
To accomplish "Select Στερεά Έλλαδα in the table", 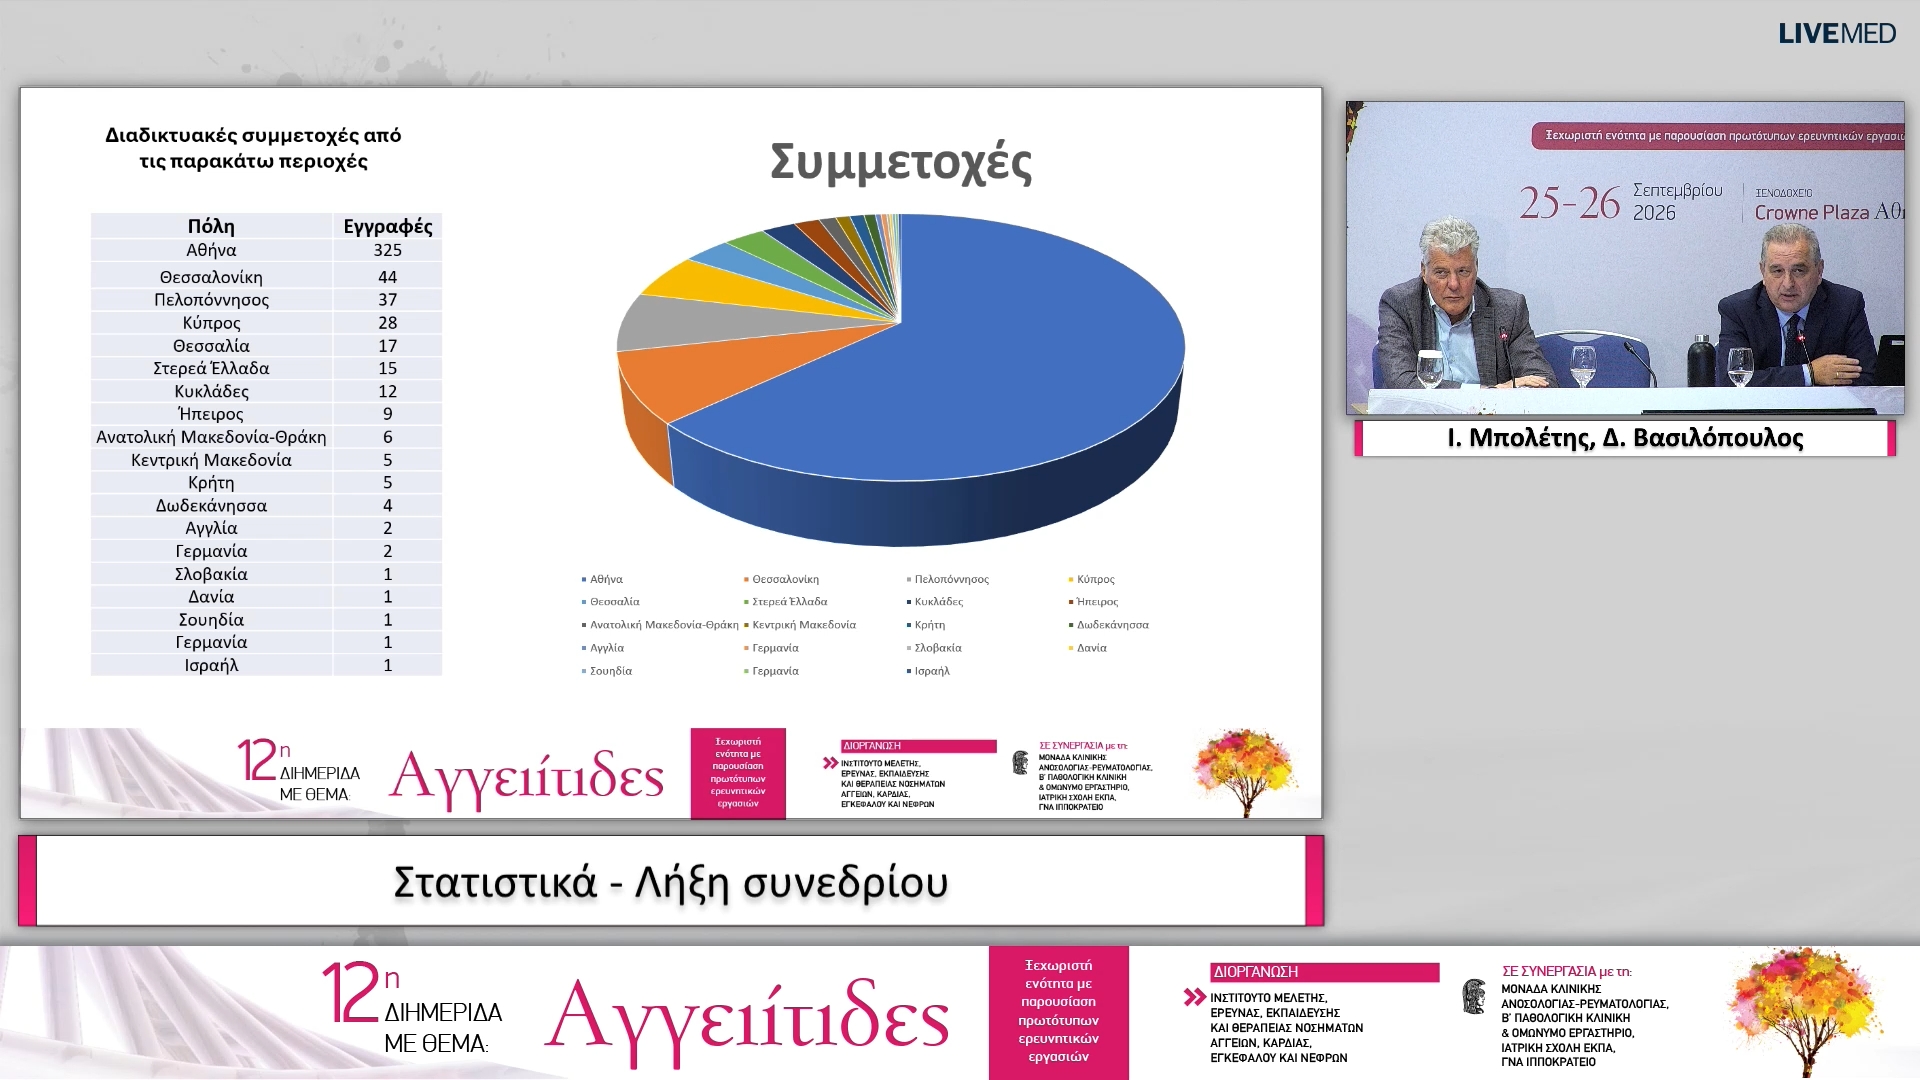I will 211,368.
